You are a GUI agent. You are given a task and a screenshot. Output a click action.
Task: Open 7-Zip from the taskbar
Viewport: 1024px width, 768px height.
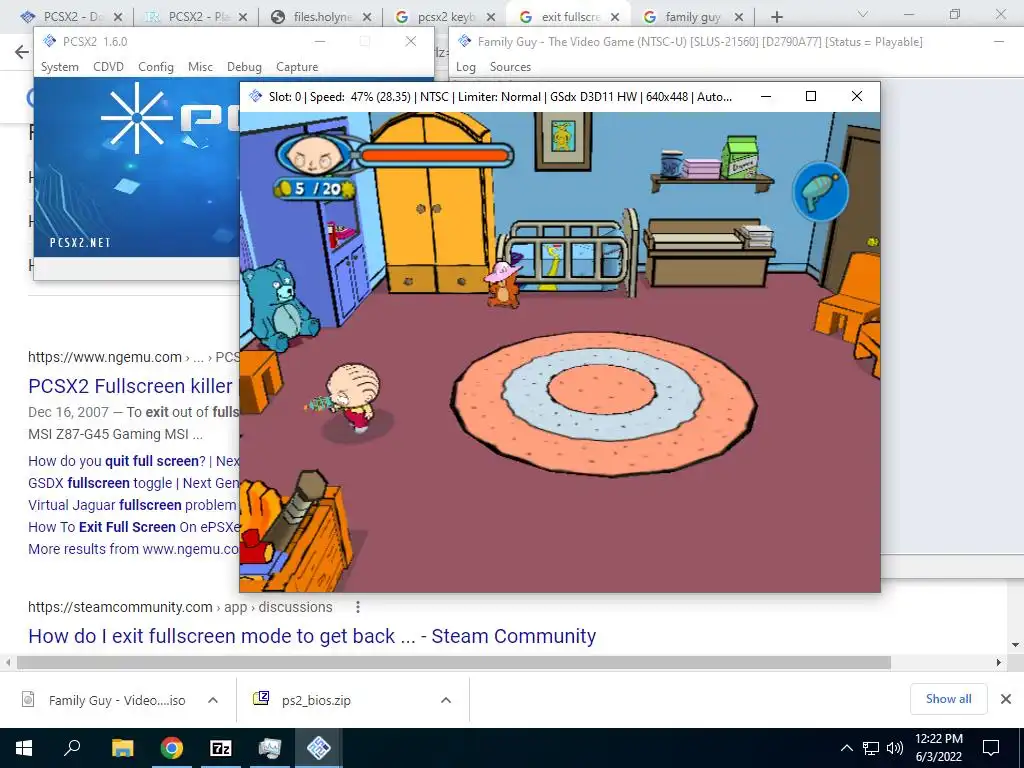[x=221, y=748]
